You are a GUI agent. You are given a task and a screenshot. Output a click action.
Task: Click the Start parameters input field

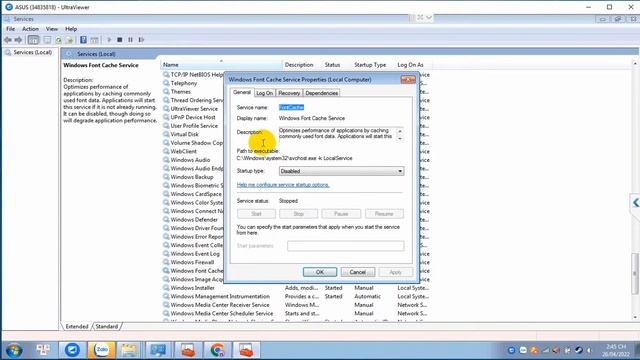click(x=346, y=246)
